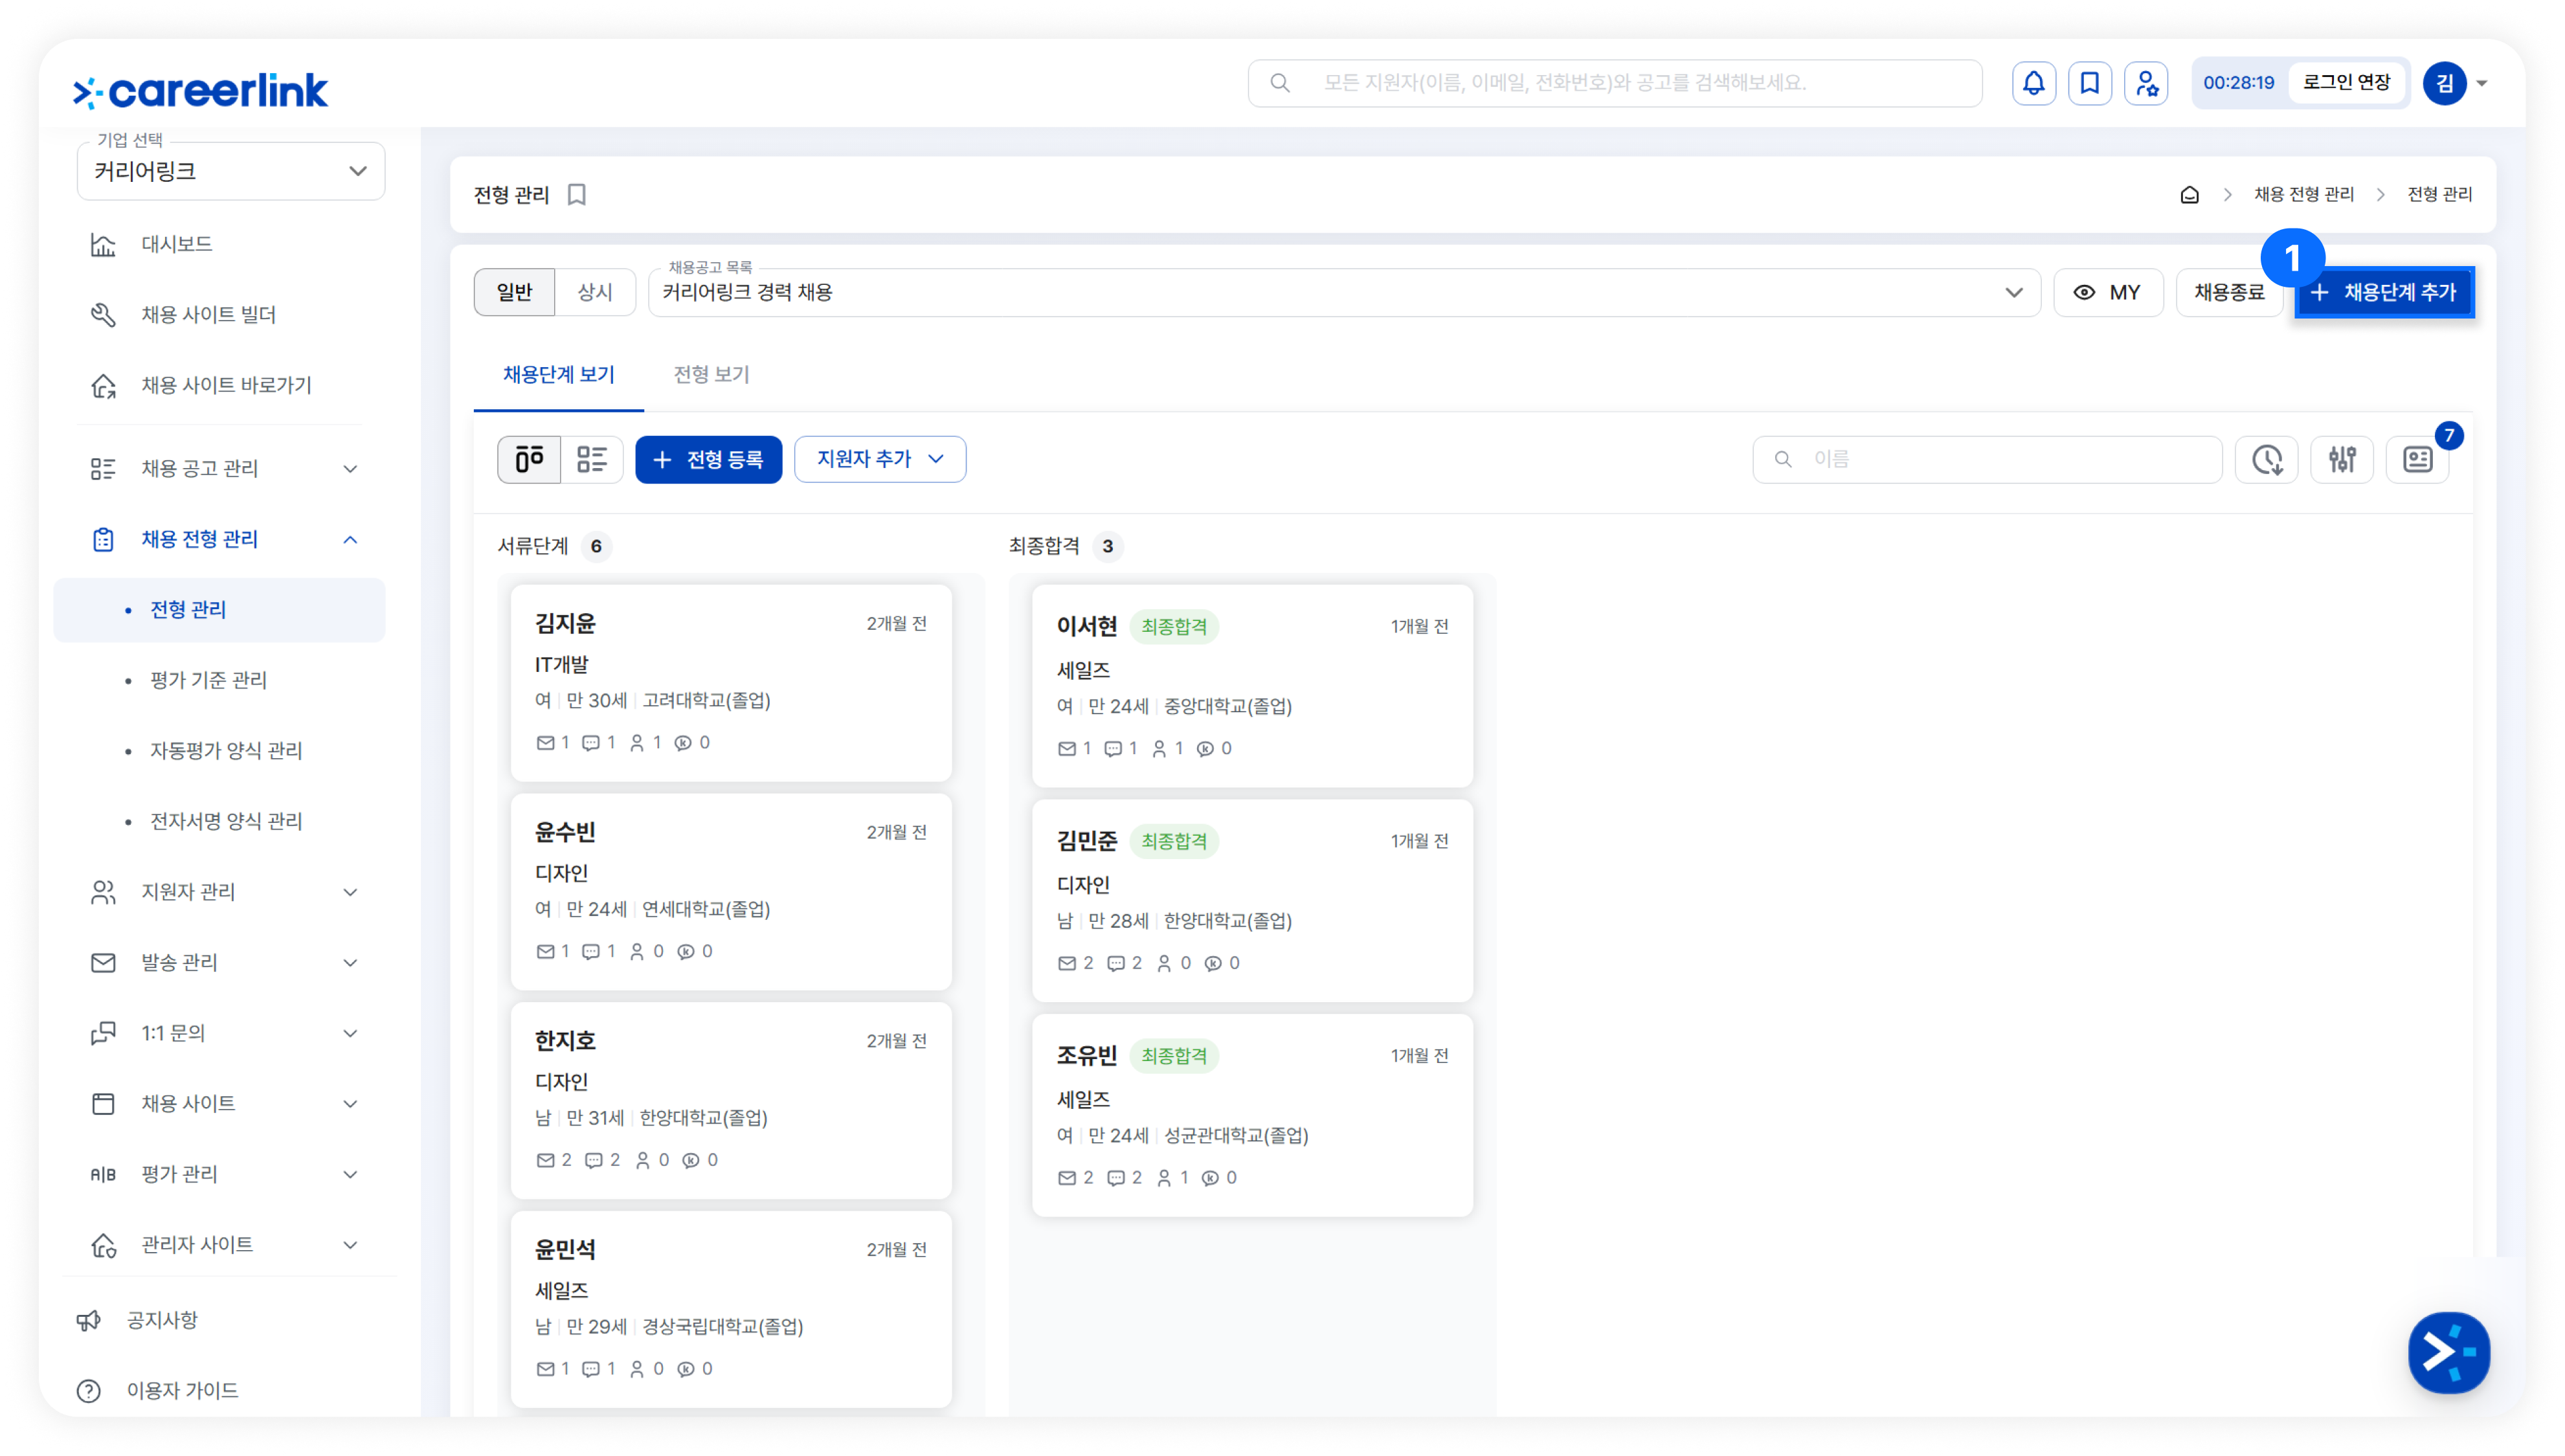Open the user favorites star icon
The width and height of the screenshot is (2565, 1456).
click(2146, 83)
